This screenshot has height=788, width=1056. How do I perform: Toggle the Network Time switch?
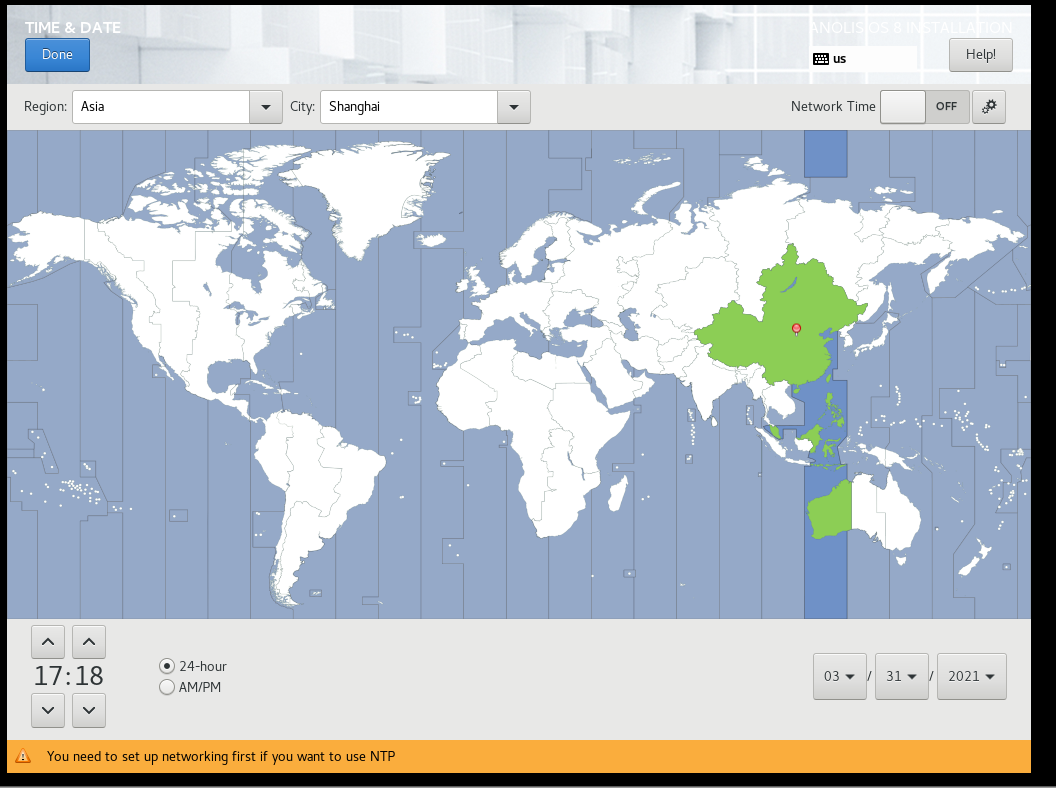924,107
